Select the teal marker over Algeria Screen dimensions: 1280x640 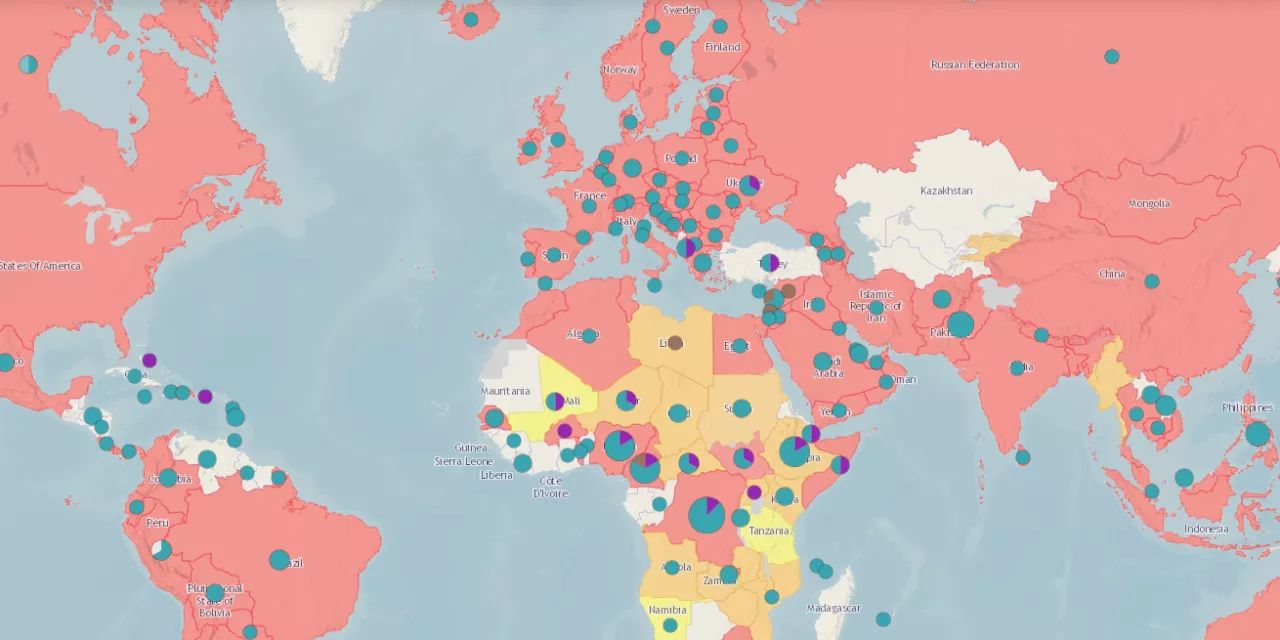coord(589,335)
